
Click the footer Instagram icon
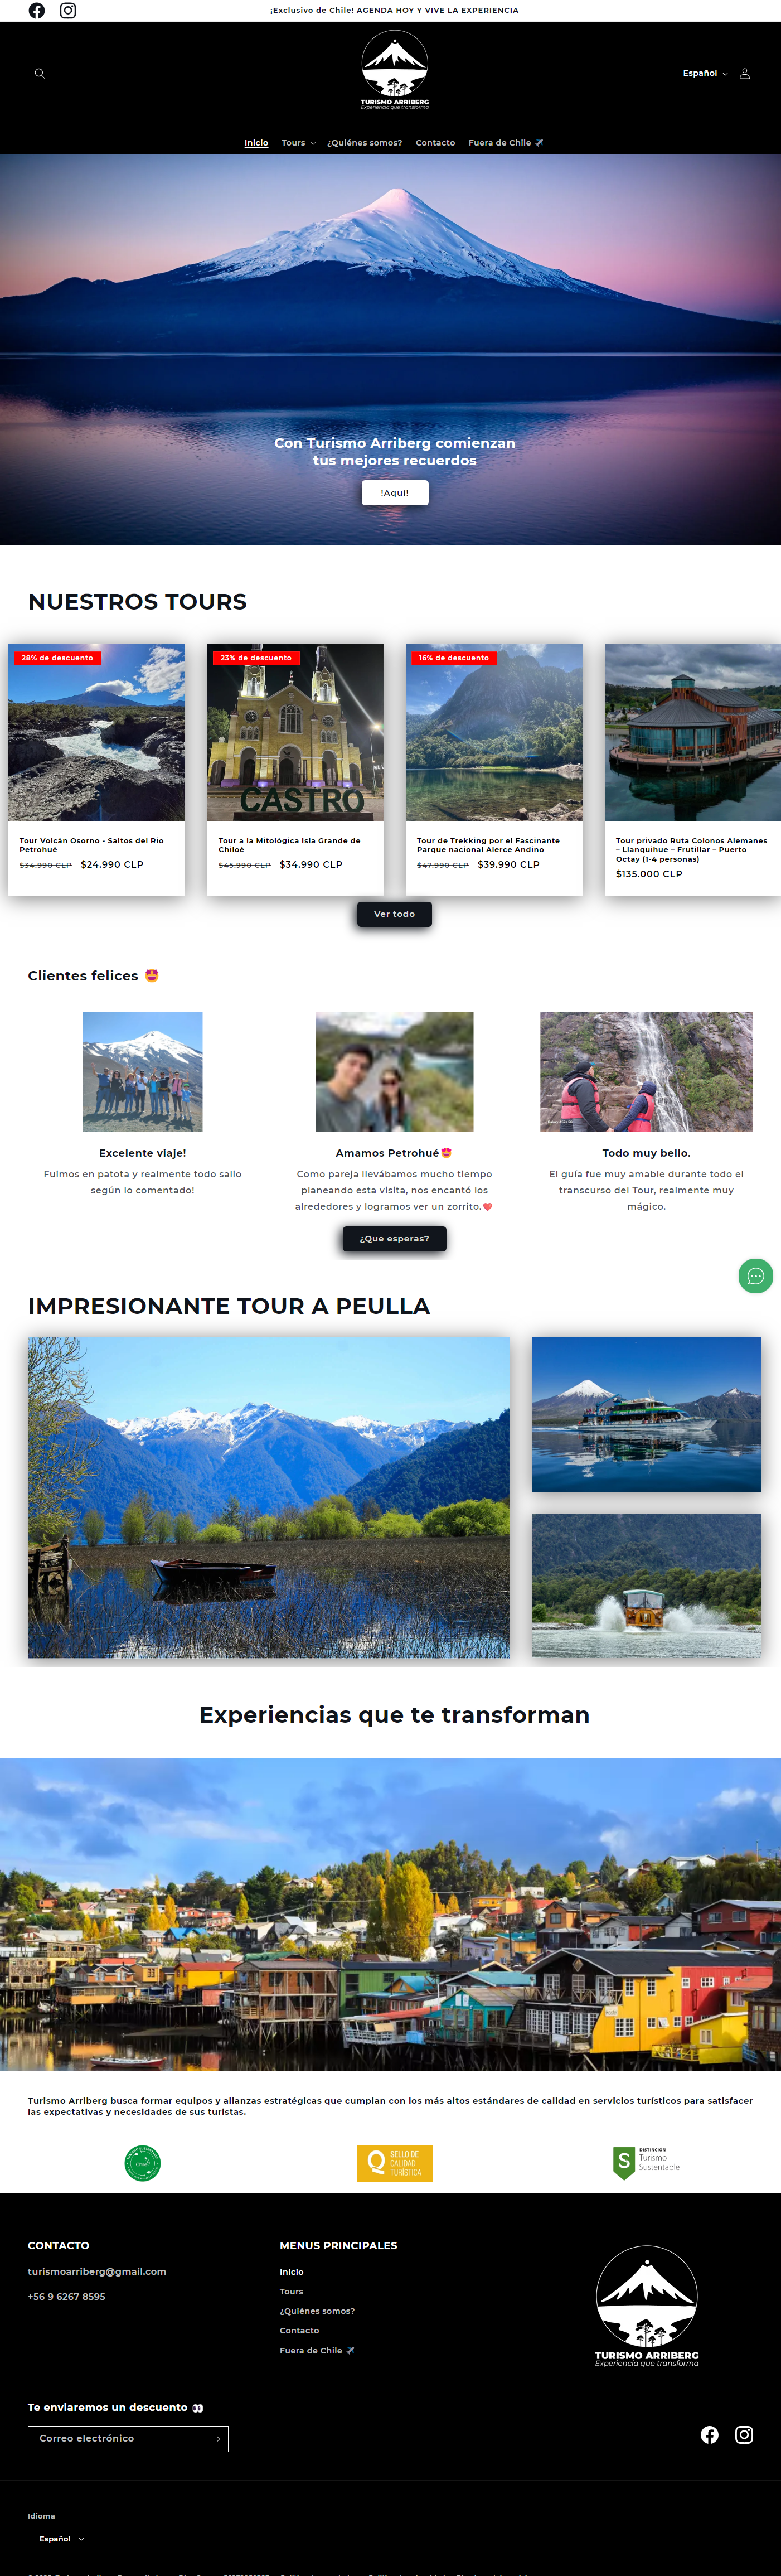744,2435
